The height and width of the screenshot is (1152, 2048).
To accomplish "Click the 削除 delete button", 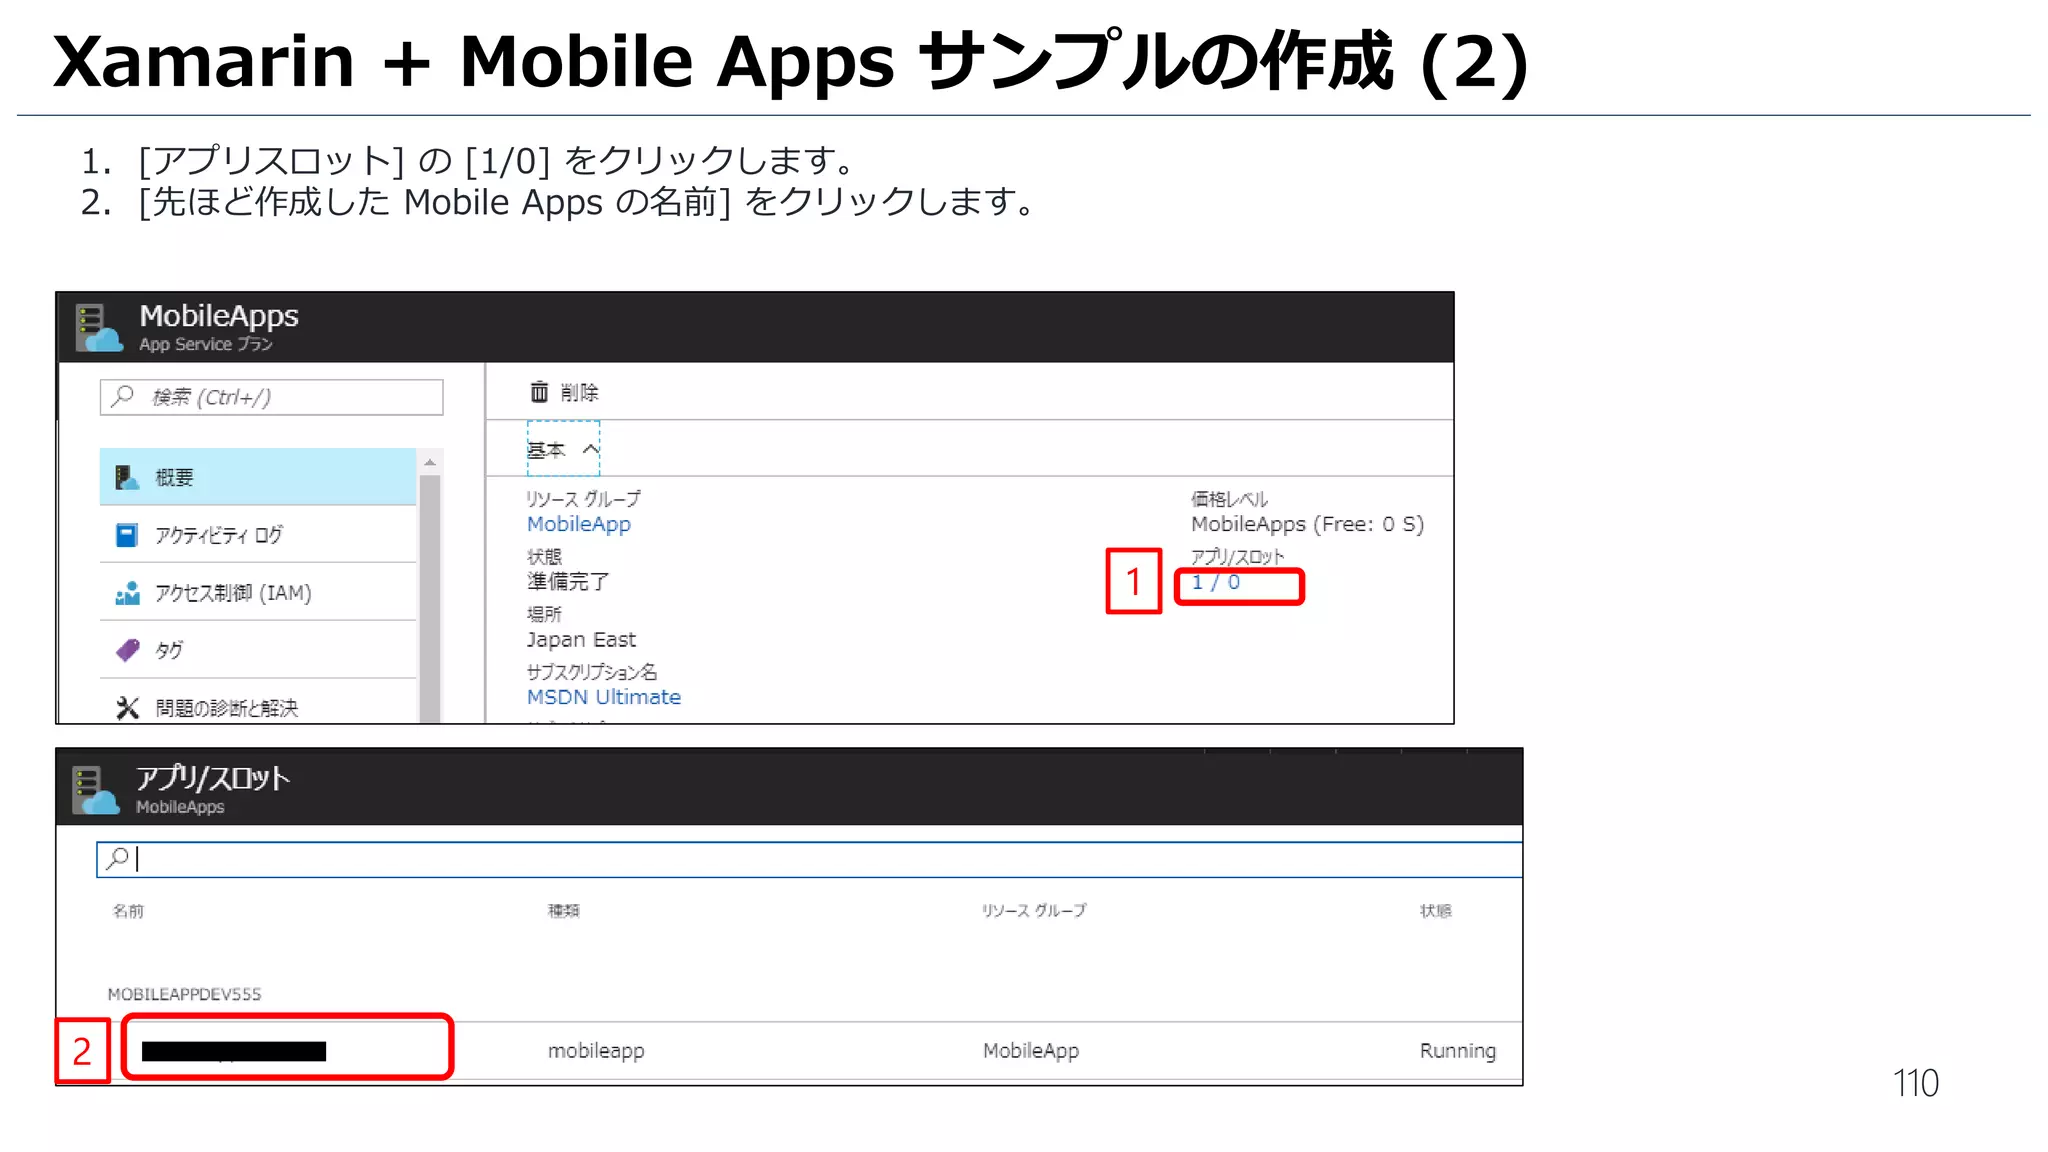I will 564,392.
